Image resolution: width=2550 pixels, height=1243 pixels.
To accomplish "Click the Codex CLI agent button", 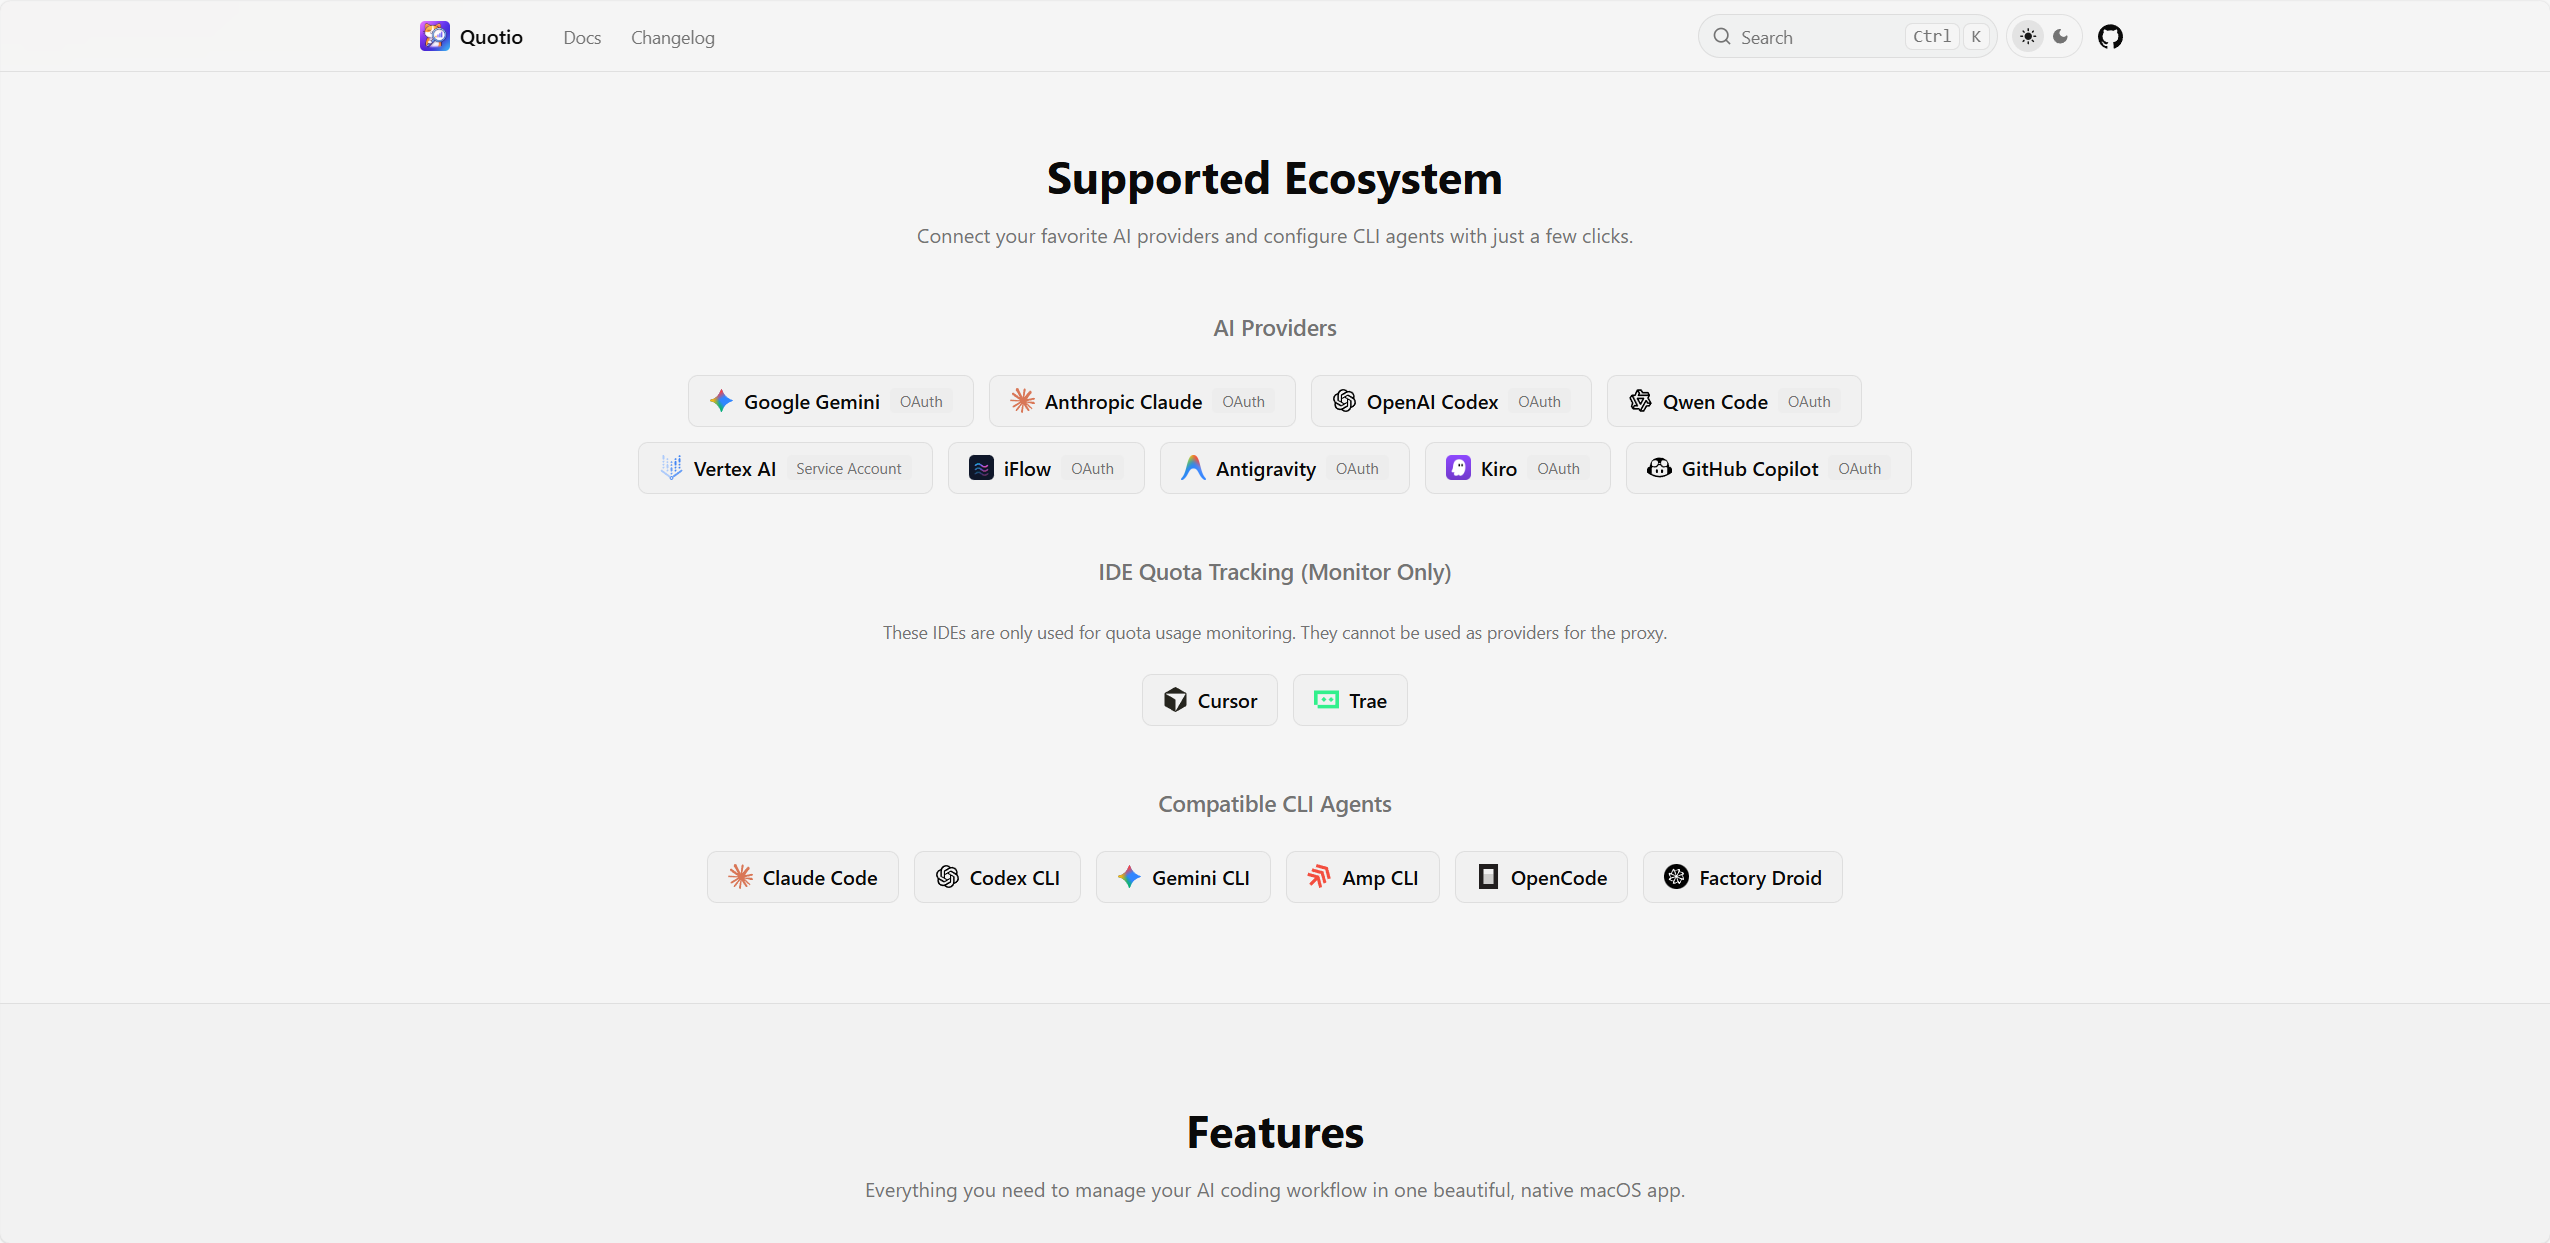I will (997, 877).
